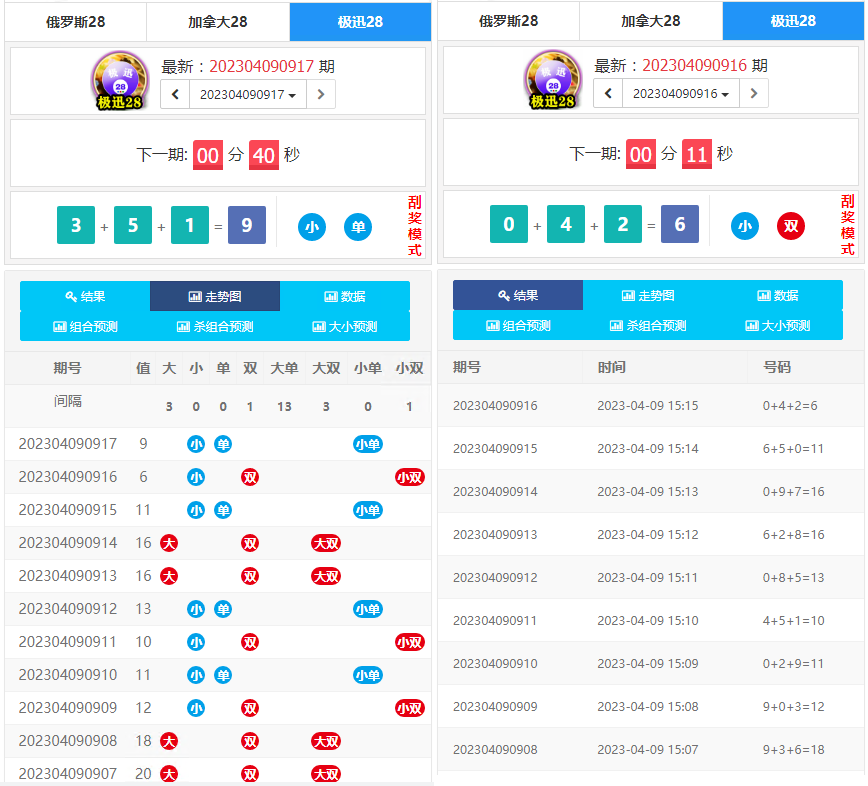The image size is (868, 786).
Task: Click 大 badge in row 202304090913
Action: pyautogui.click(x=169, y=576)
